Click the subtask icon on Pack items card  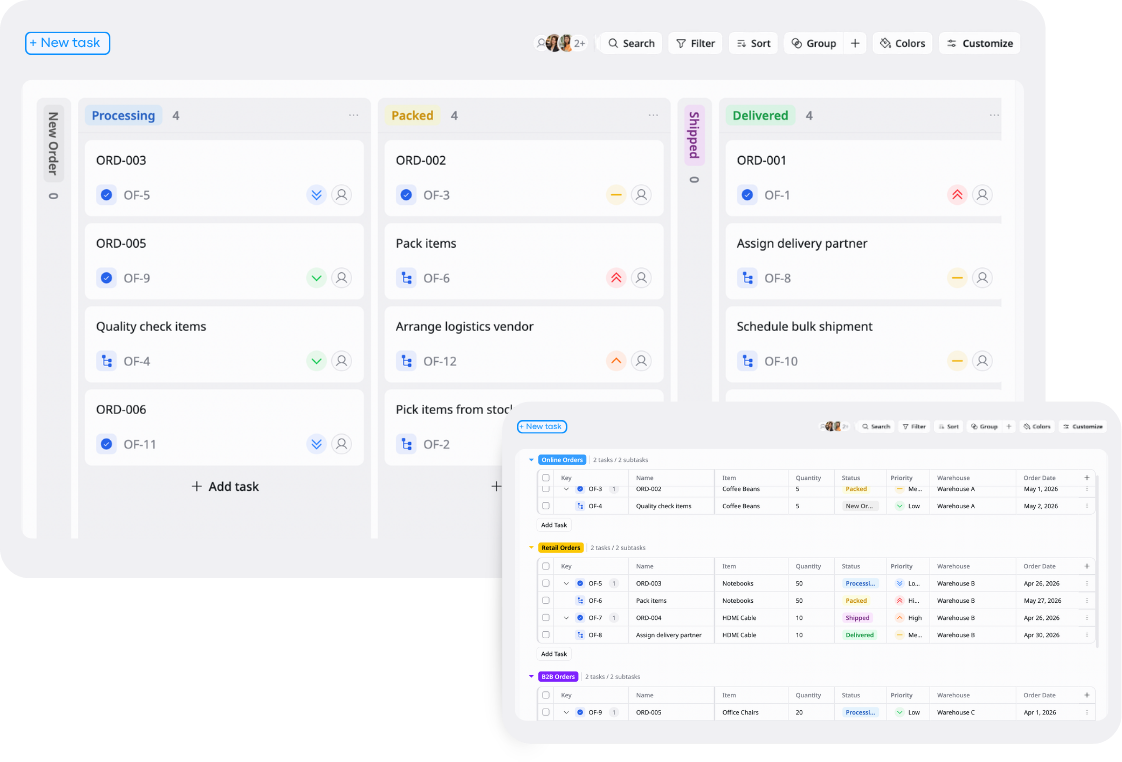coord(406,278)
